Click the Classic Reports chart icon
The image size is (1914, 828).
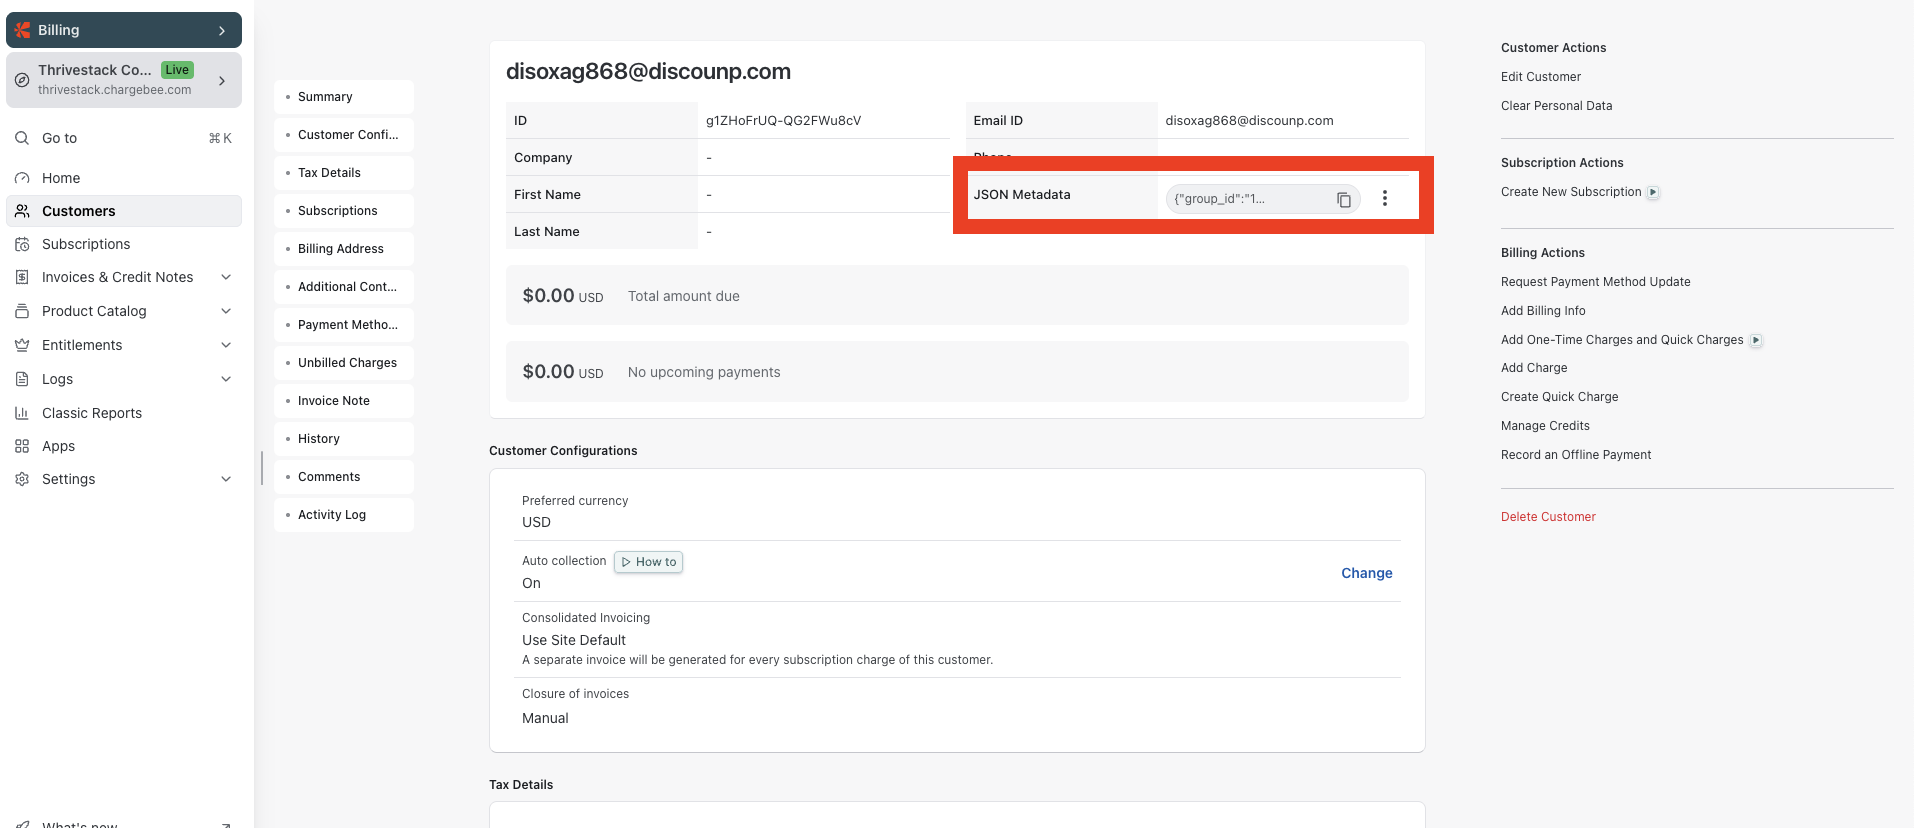22,413
